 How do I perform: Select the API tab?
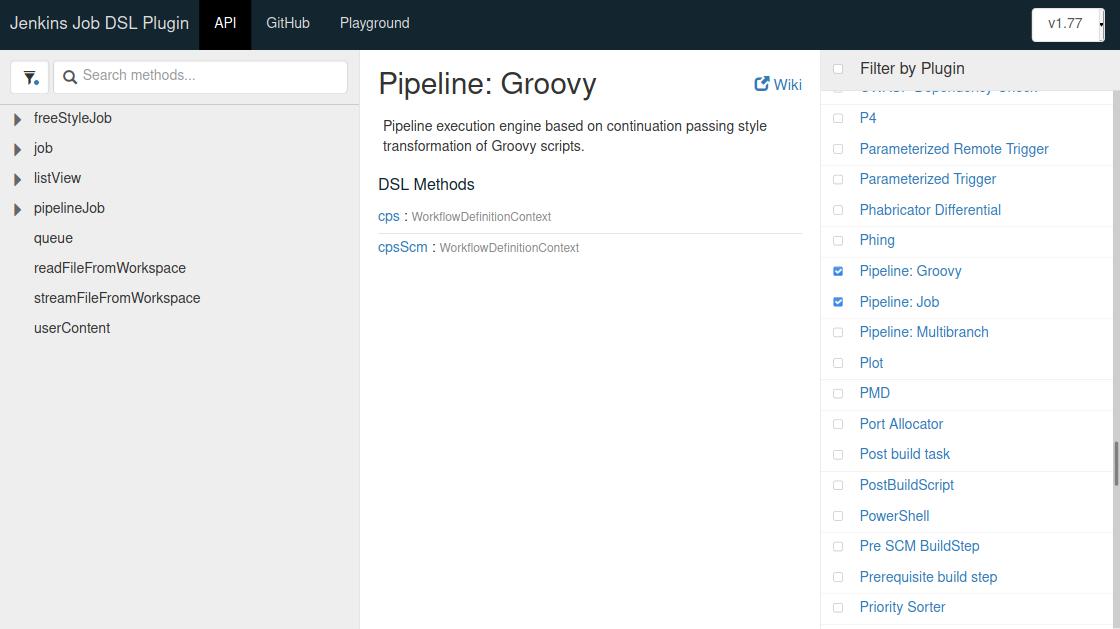pyautogui.click(x=225, y=23)
